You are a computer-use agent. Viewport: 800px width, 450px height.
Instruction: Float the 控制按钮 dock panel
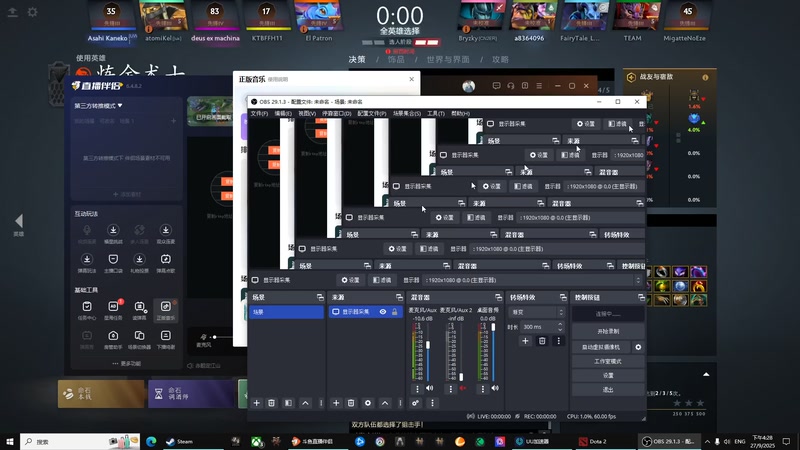tap(641, 297)
